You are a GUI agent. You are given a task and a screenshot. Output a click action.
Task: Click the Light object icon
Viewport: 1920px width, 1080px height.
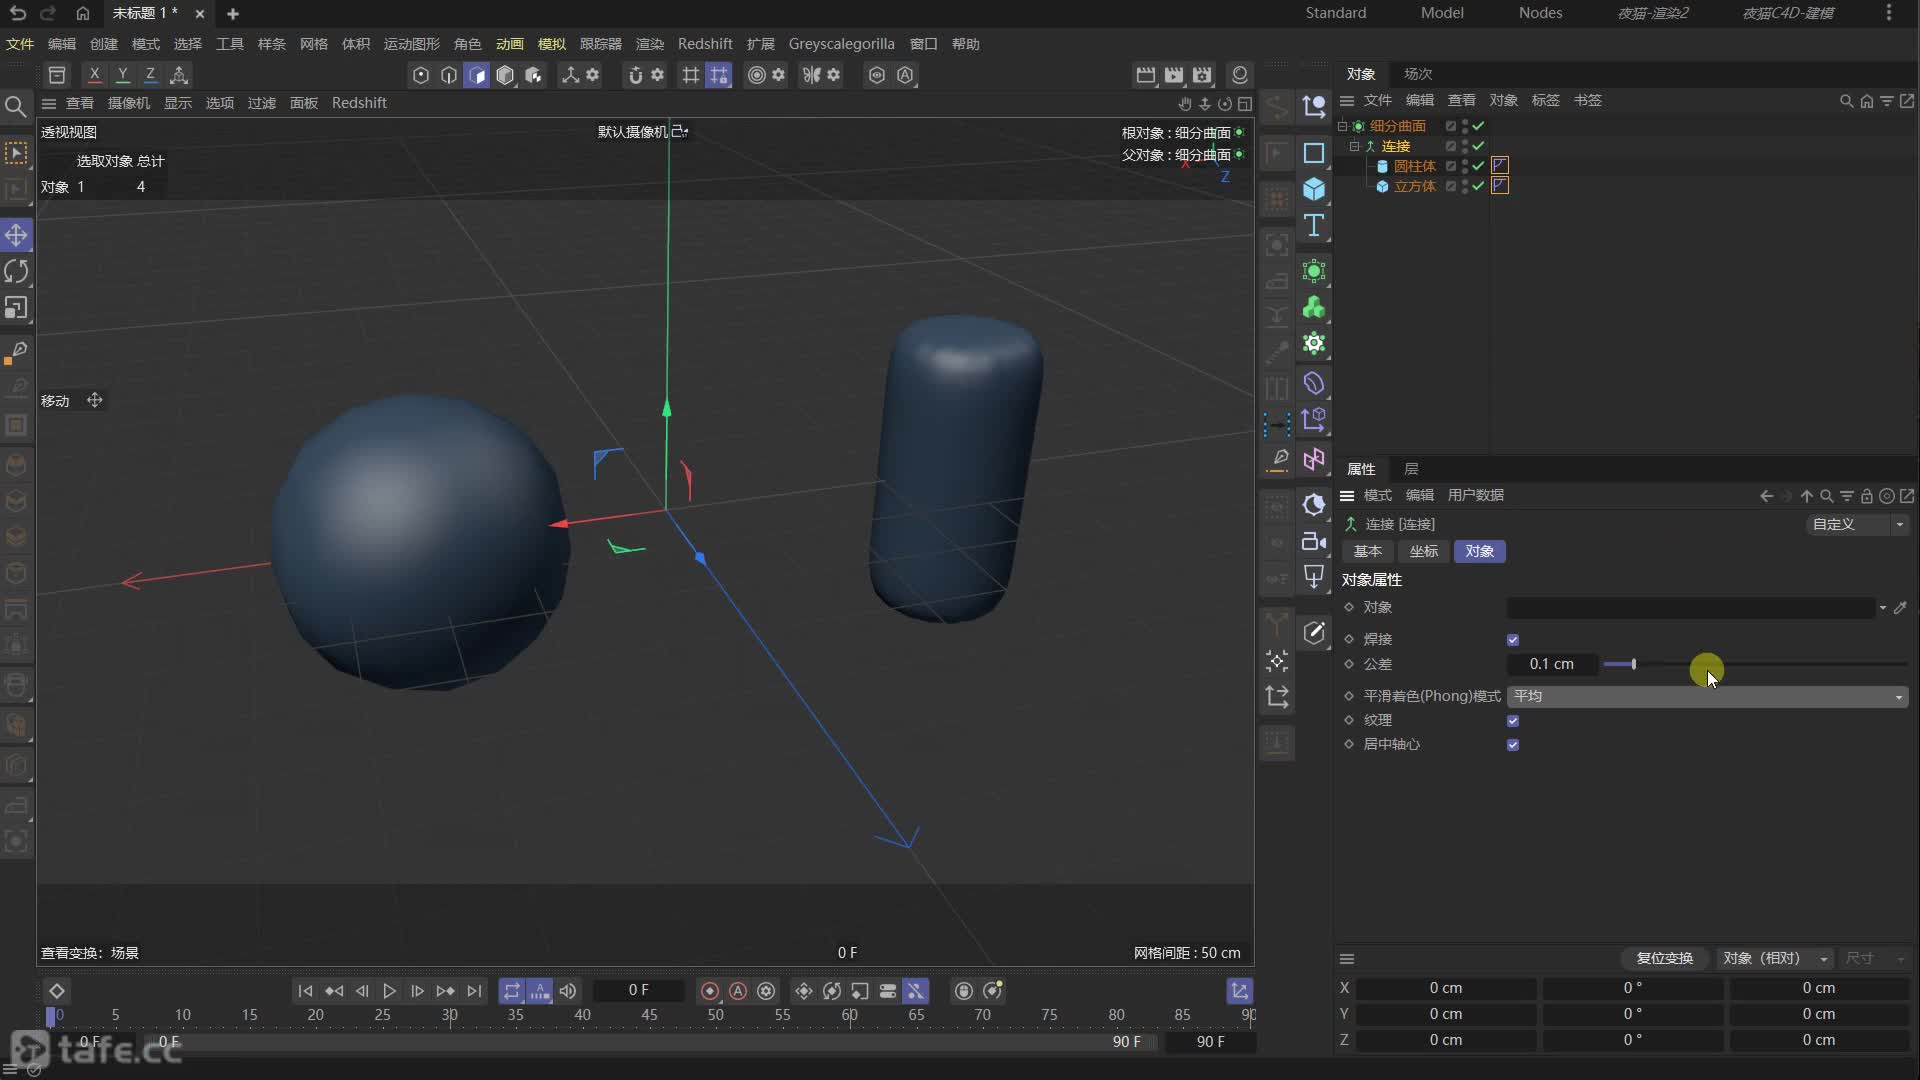tap(1314, 577)
